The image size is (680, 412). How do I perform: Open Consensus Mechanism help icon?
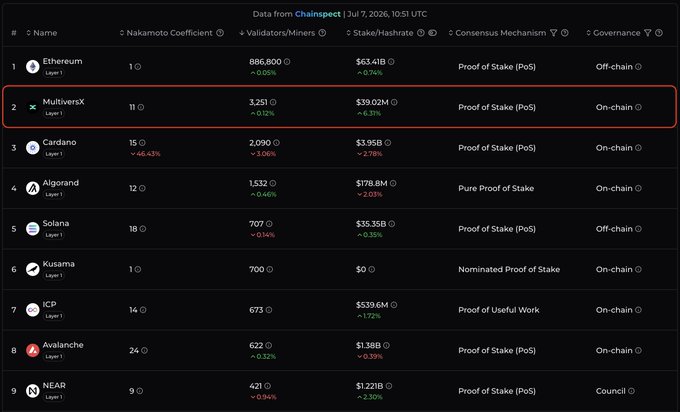point(565,33)
